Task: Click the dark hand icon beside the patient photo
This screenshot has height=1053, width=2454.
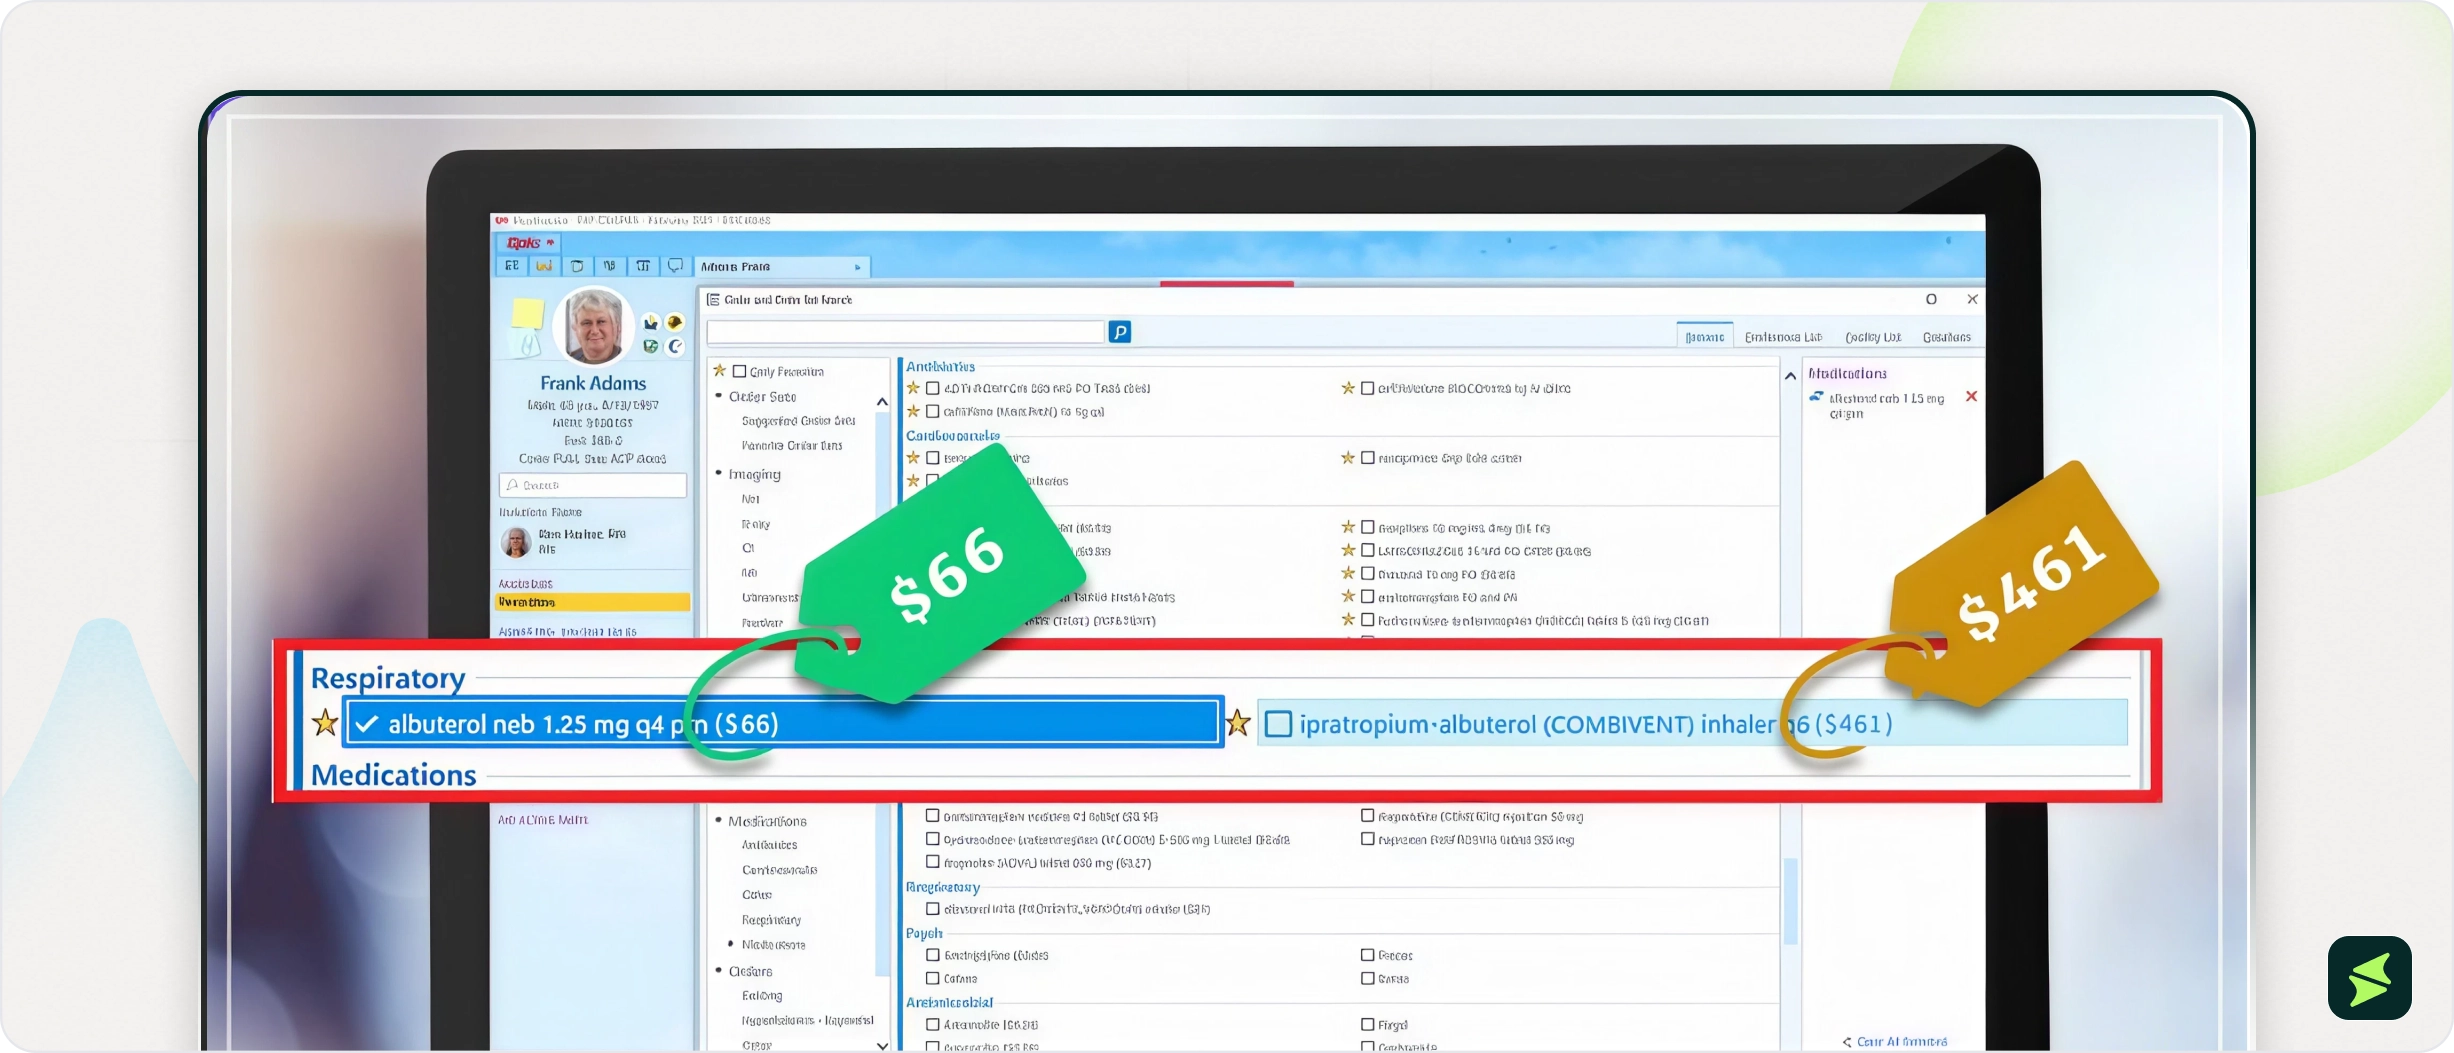Action: point(651,322)
